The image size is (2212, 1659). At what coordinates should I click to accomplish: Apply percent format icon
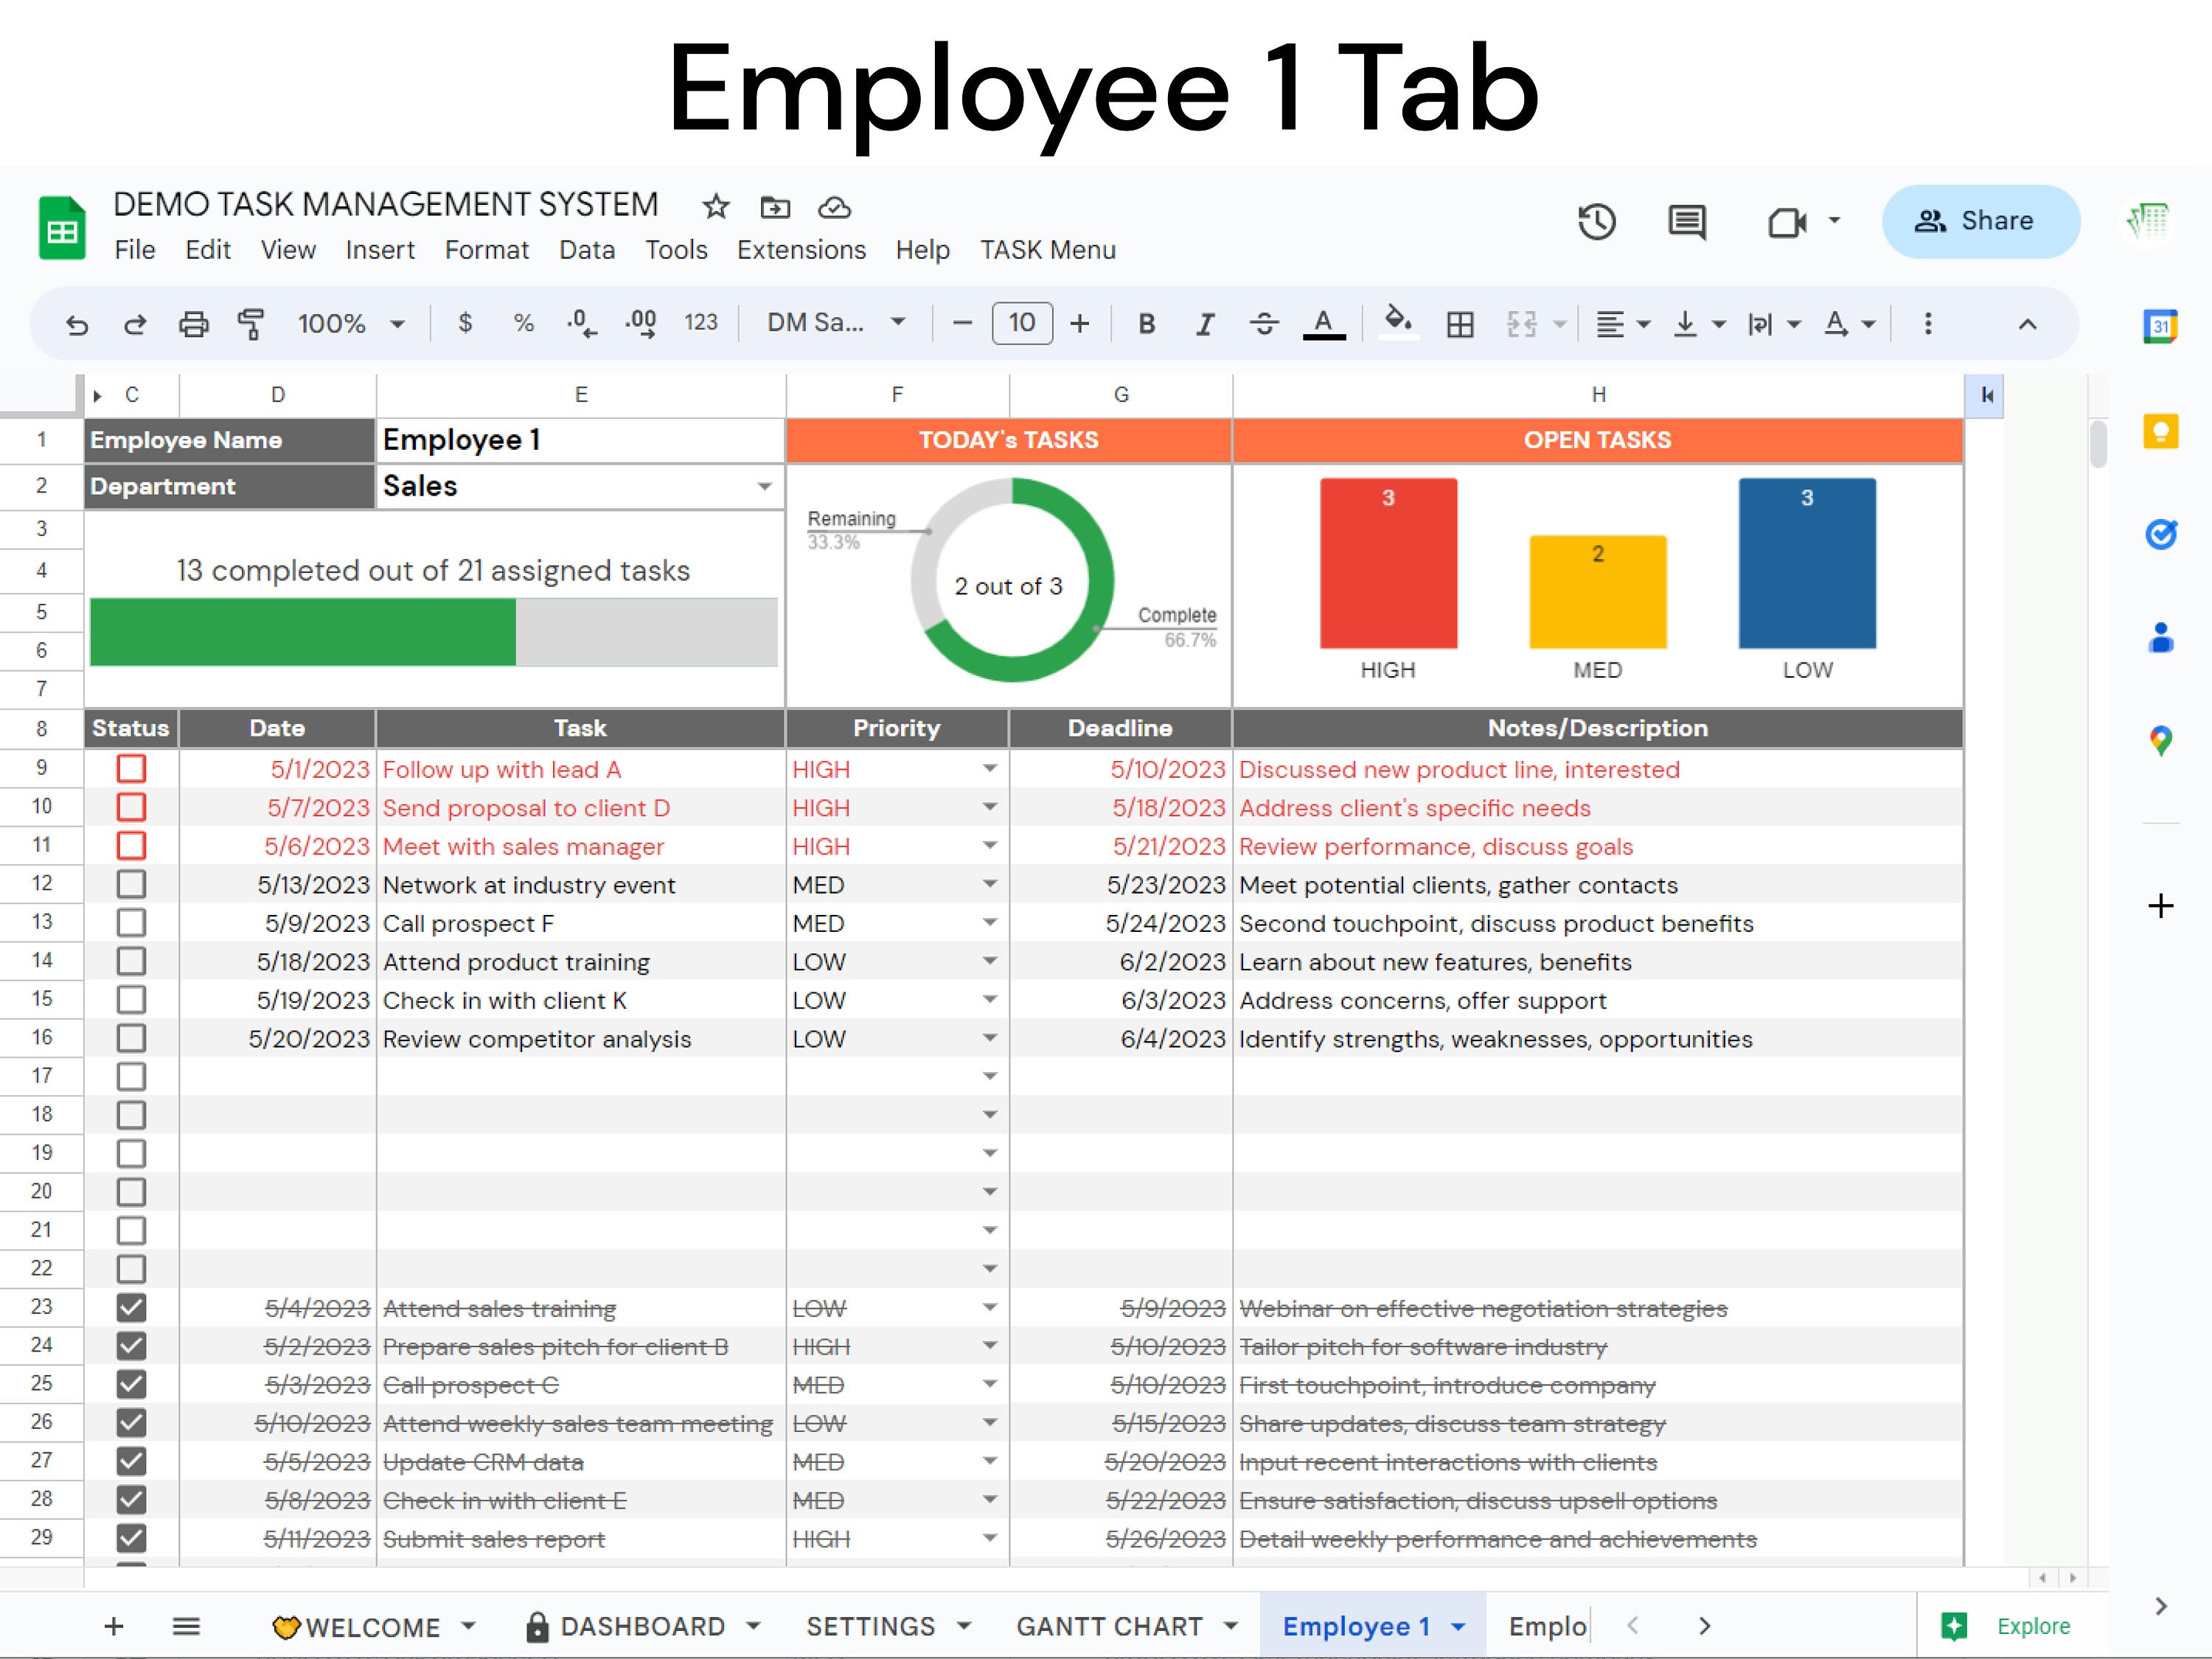pyautogui.click(x=523, y=323)
